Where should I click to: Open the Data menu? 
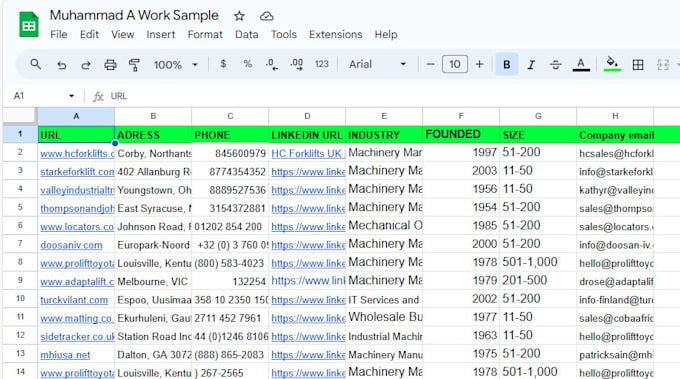coord(246,34)
